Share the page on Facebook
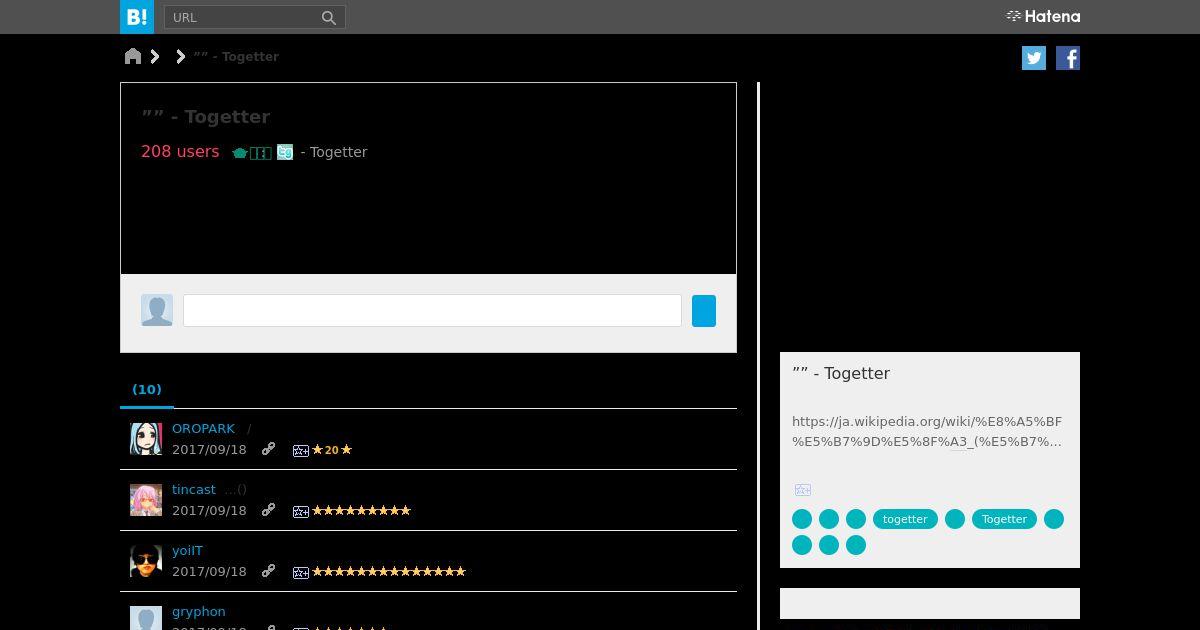 pyautogui.click(x=1068, y=58)
